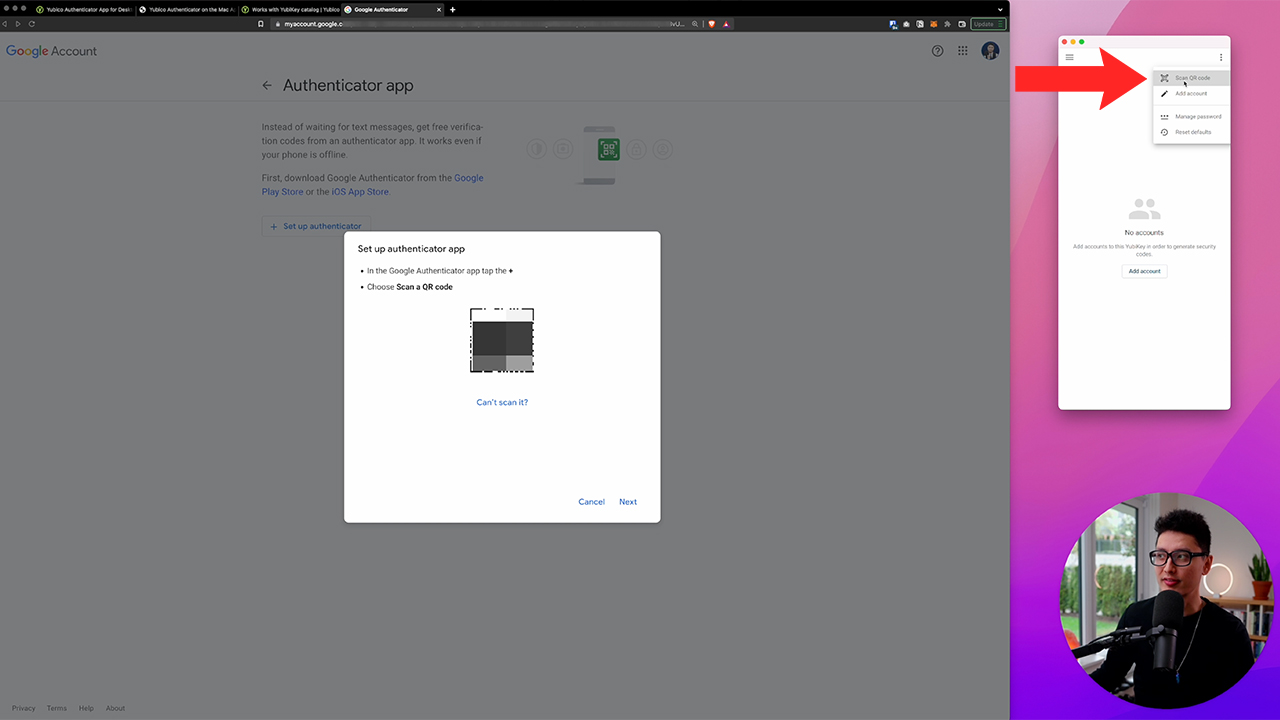Click Next in the authenticator dialog
Viewport: 1280px width, 720px height.
[x=628, y=502]
